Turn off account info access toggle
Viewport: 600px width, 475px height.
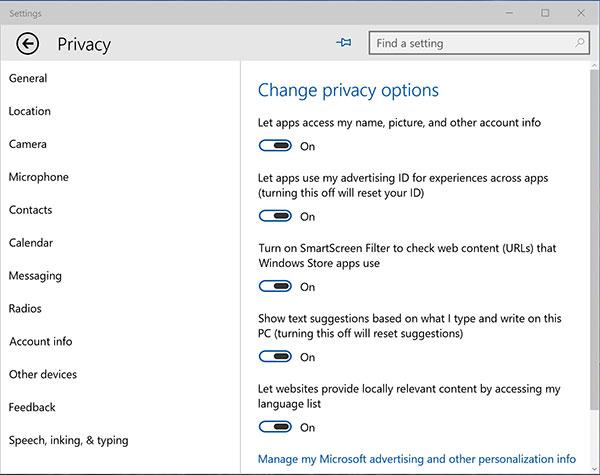coord(275,145)
